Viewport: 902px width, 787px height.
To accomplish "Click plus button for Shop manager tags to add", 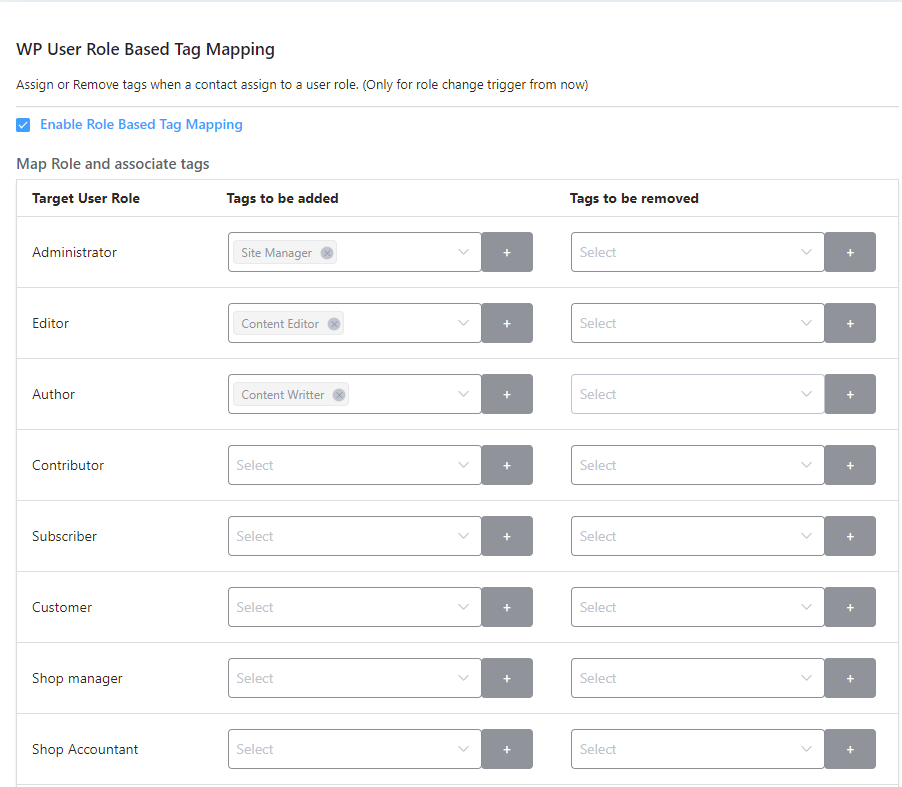I will coord(507,679).
